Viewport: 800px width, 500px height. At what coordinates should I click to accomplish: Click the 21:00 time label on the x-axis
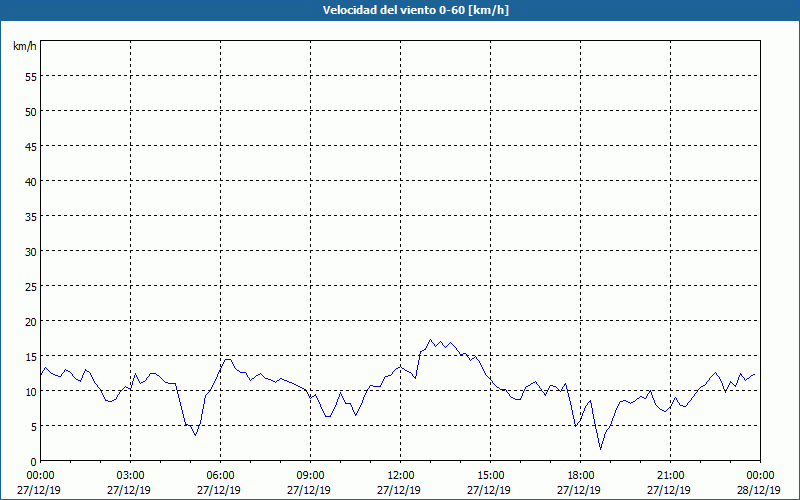(670, 475)
